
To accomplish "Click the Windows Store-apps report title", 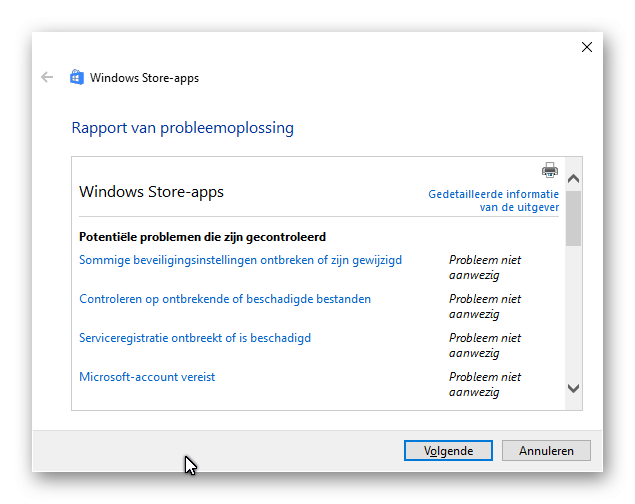I will click(151, 191).
